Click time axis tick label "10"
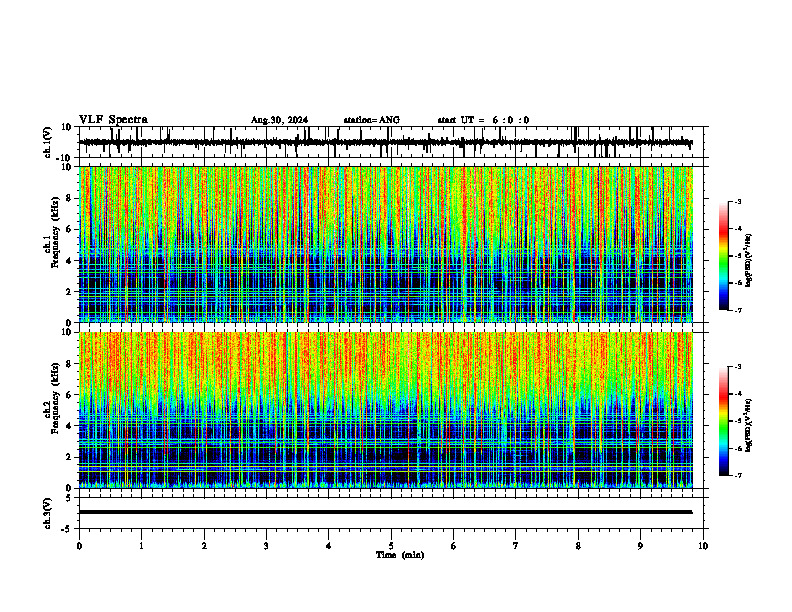 tap(703, 546)
